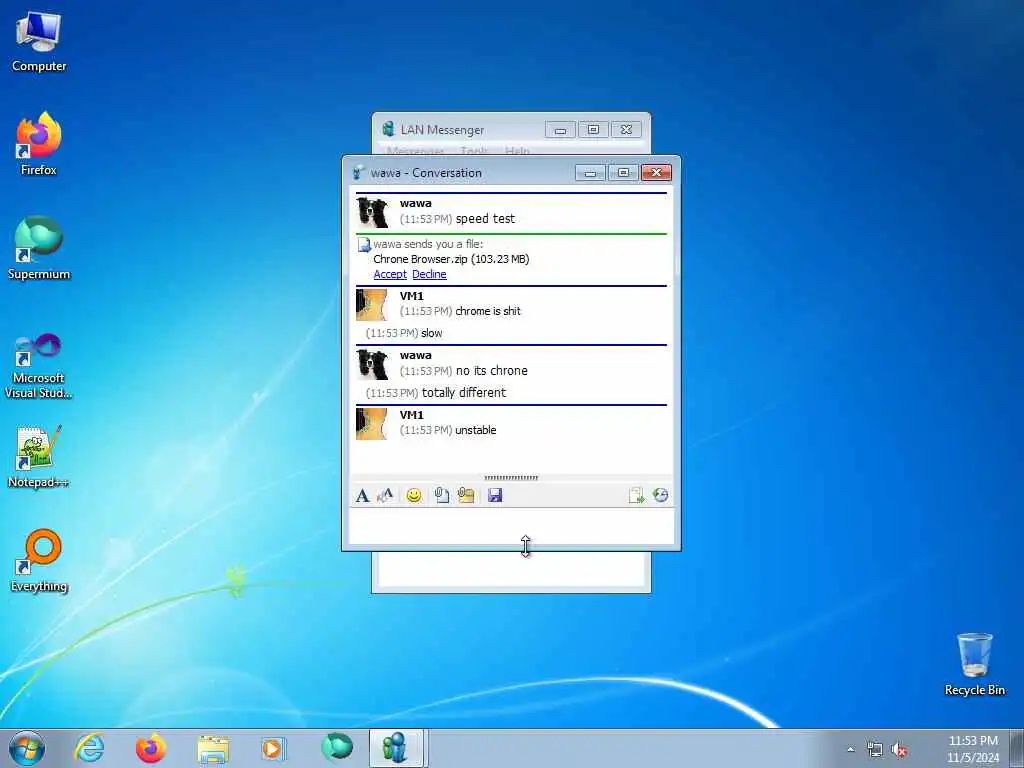Select the Supermium desktop shortcut

click(x=39, y=248)
